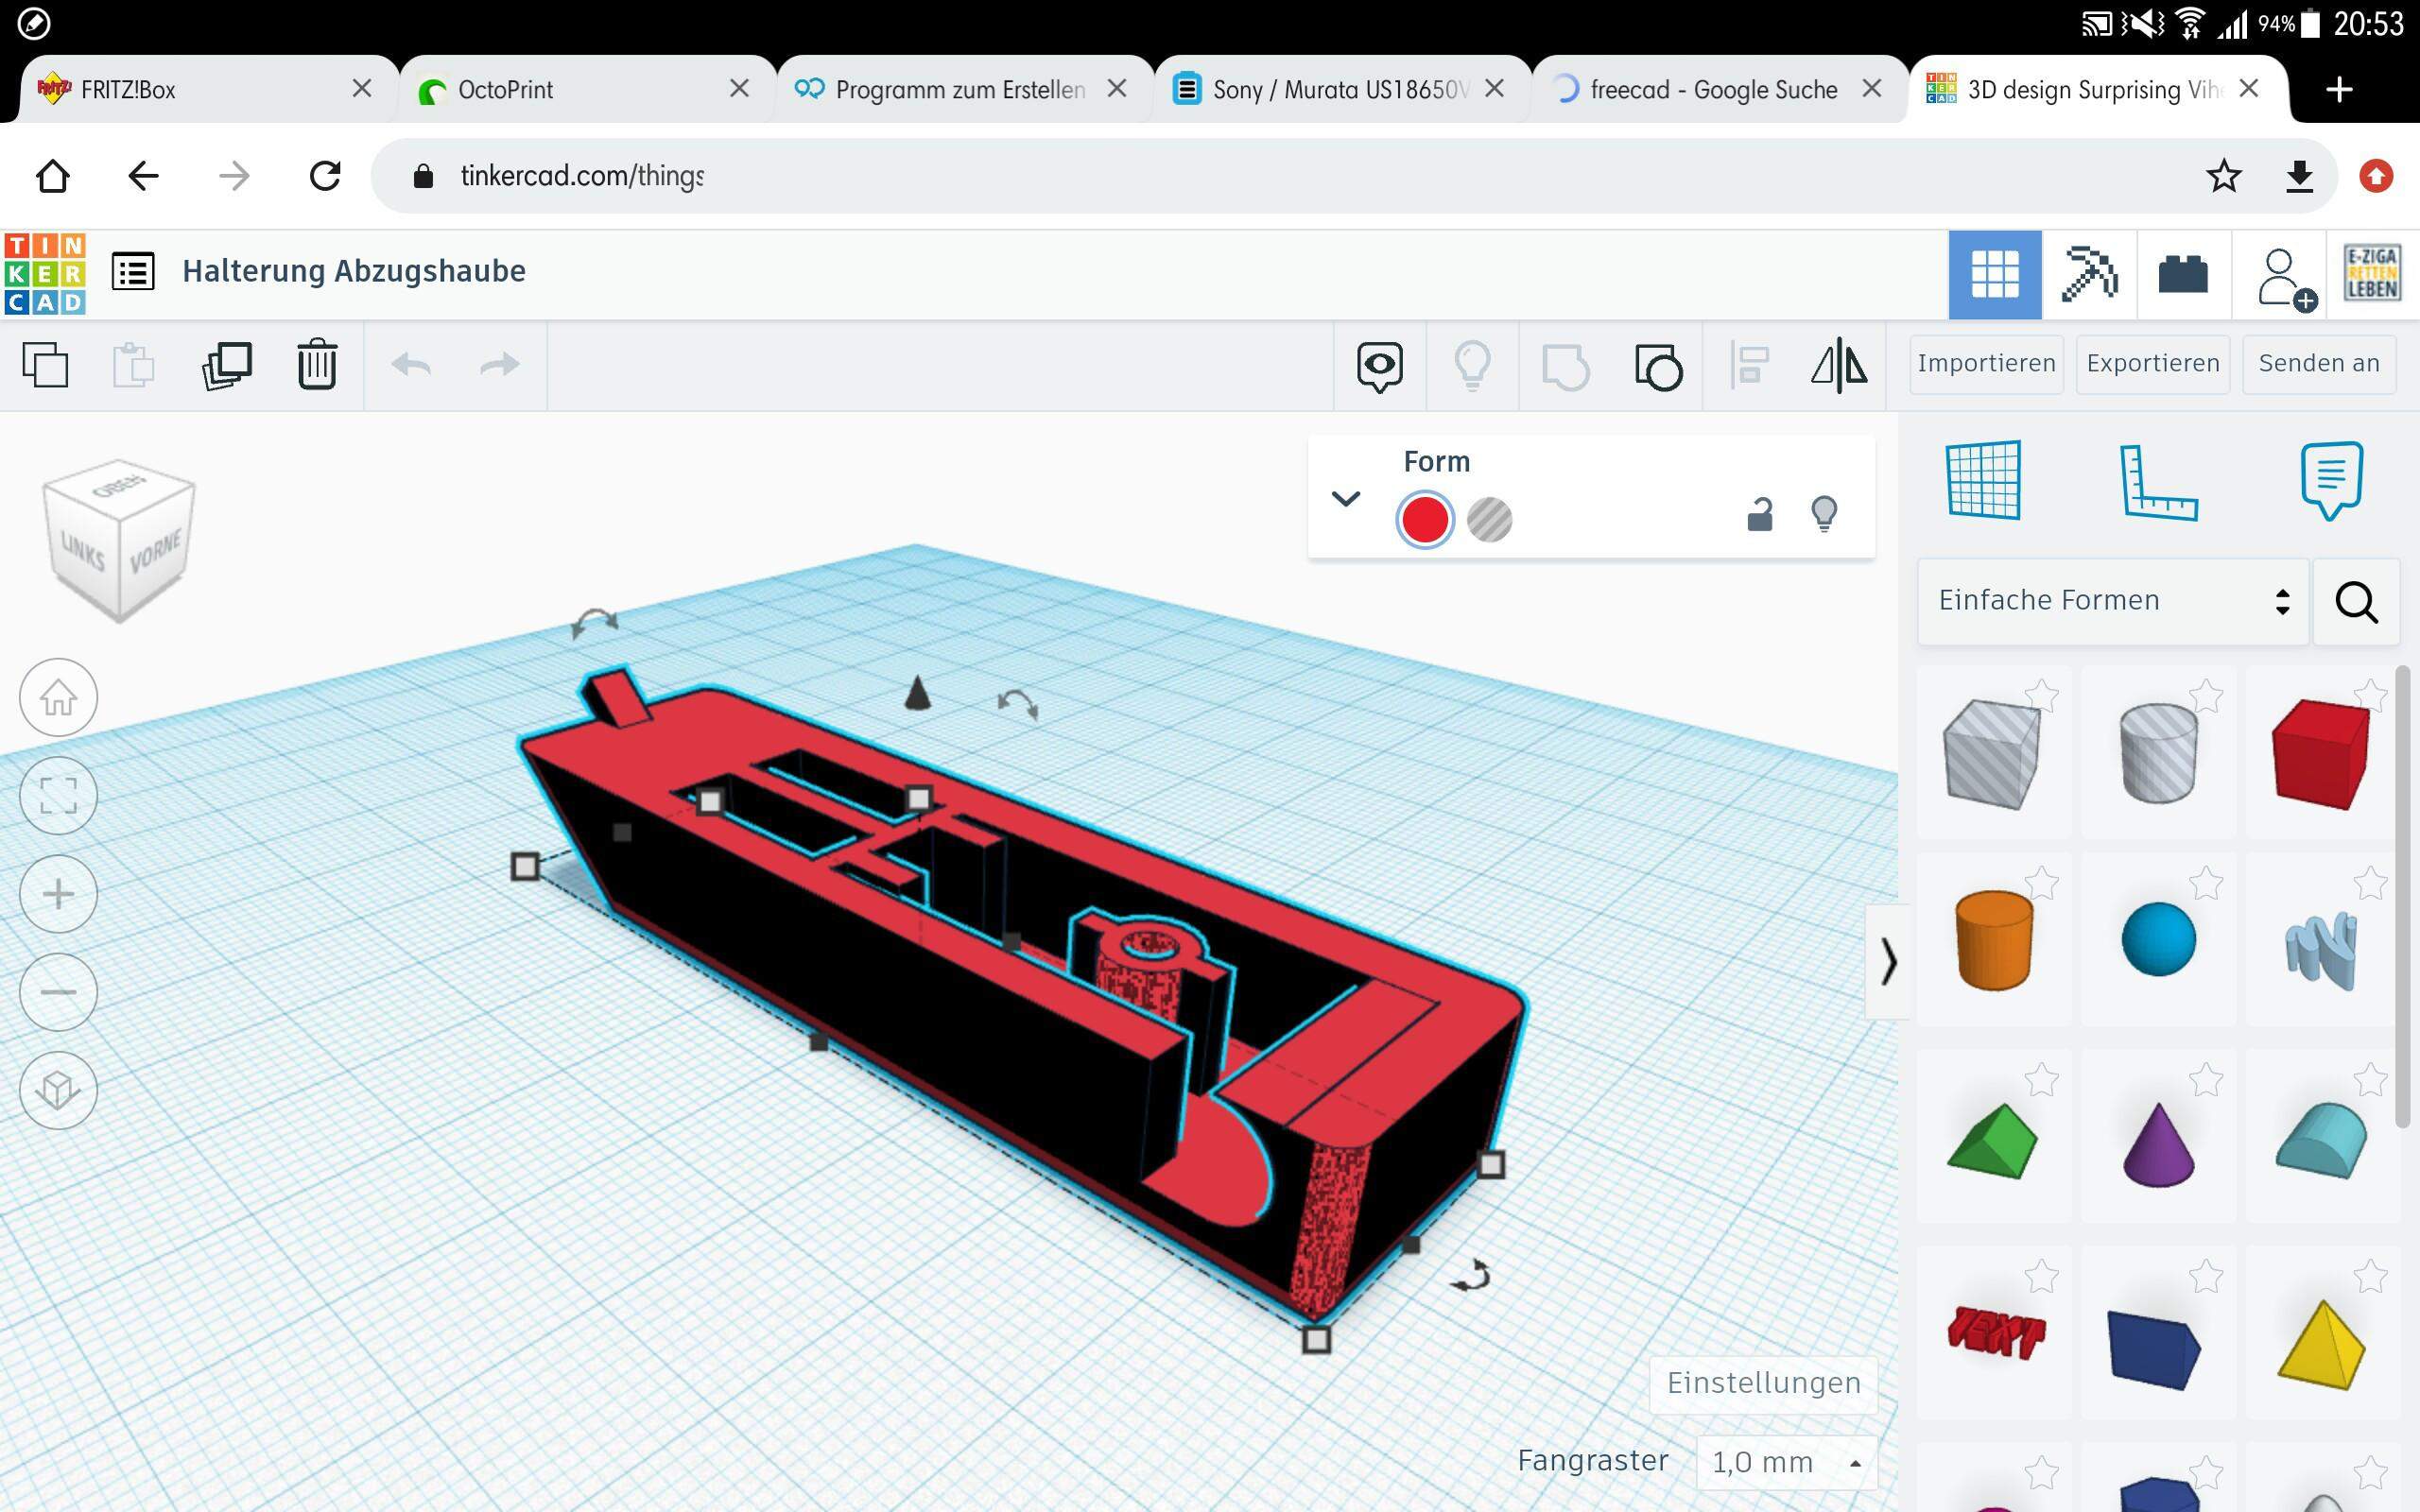The width and height of the screenshot is (2420, 1512).
Task: Open the Mirror tool in the toolbar
Action: pyautogui.click(x=1842, y=366)
